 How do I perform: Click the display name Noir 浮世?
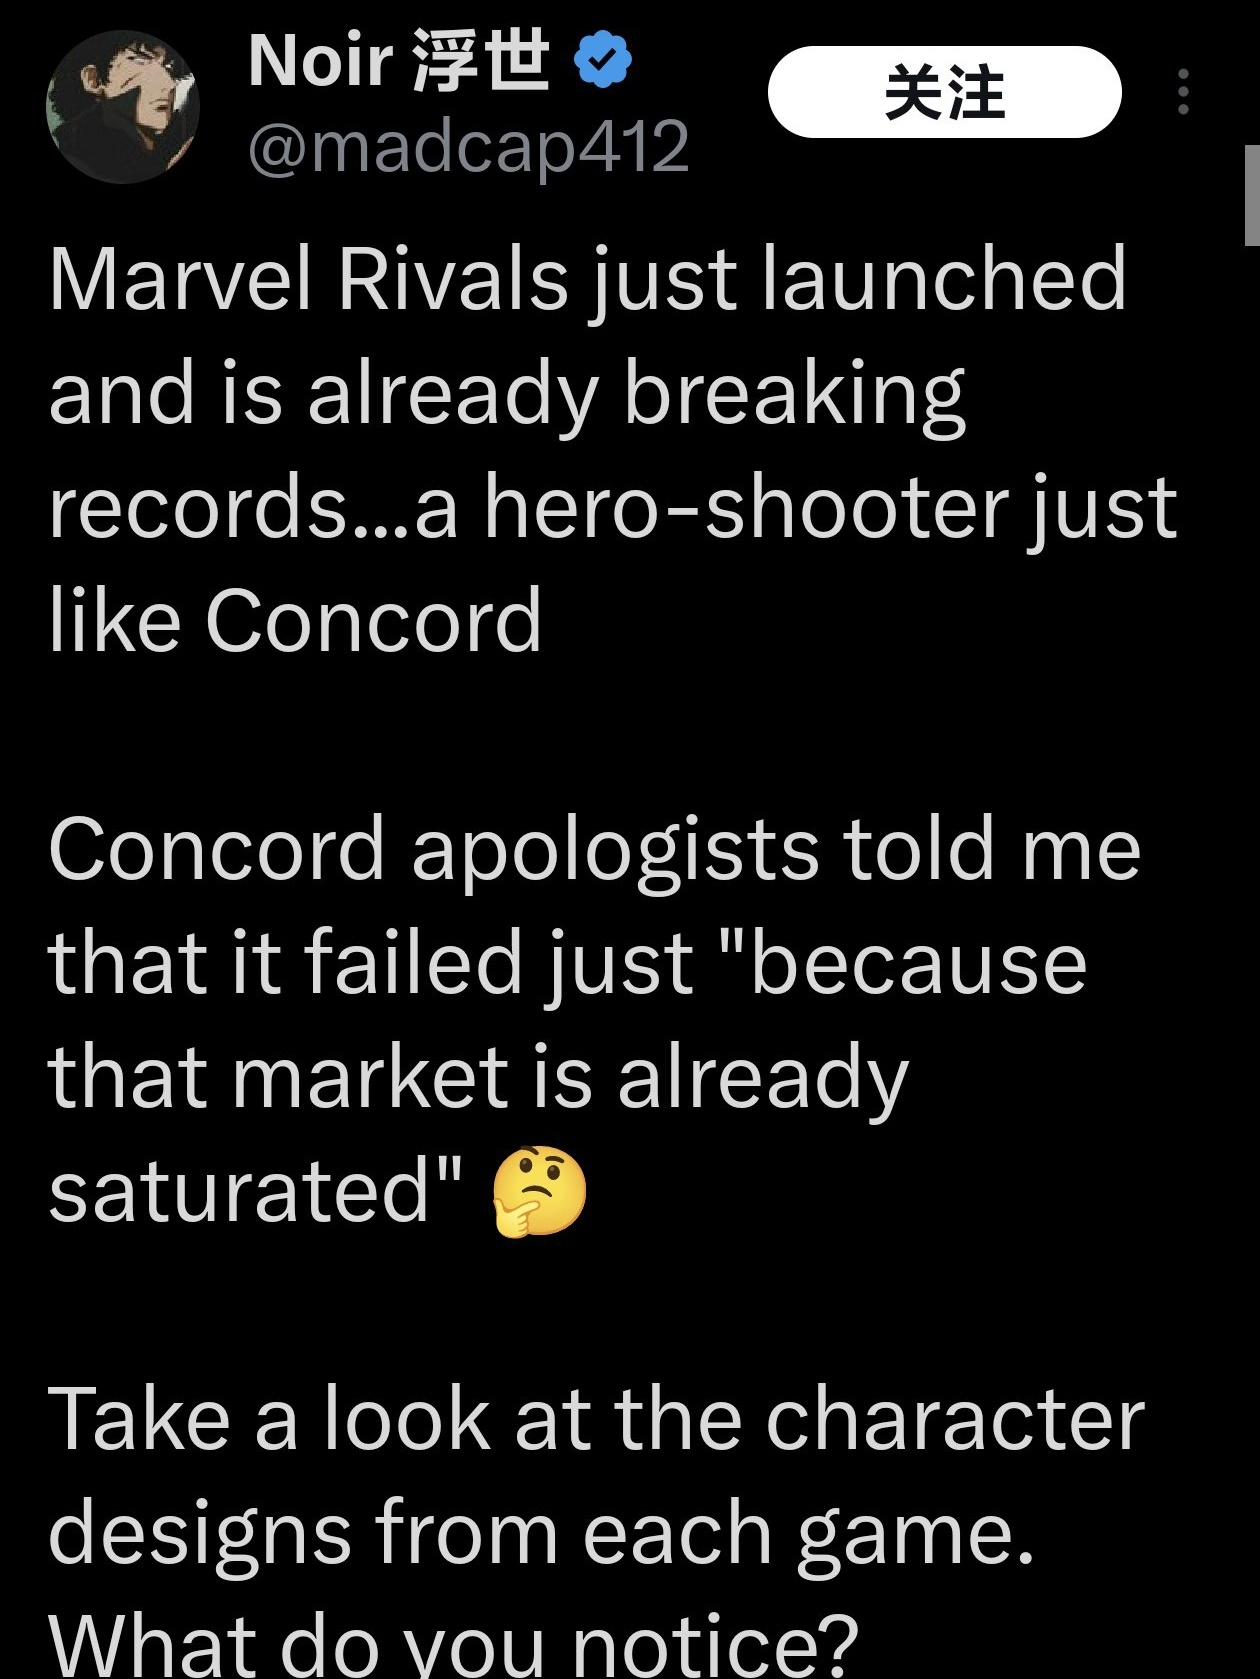coord(399,61)
